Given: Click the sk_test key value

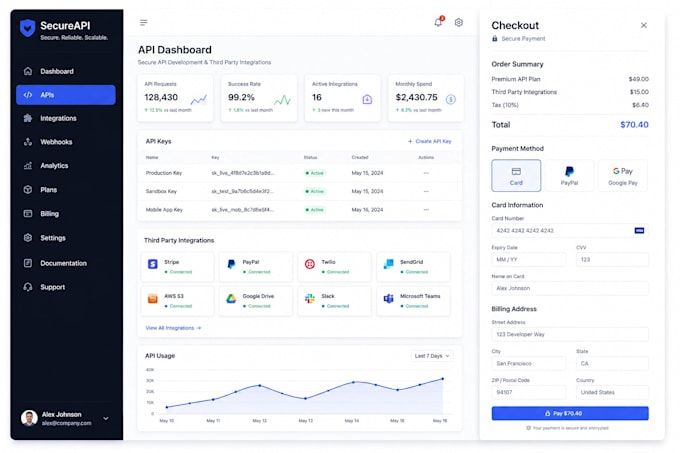Looking at the screenshot, I should tap(242, 191).
